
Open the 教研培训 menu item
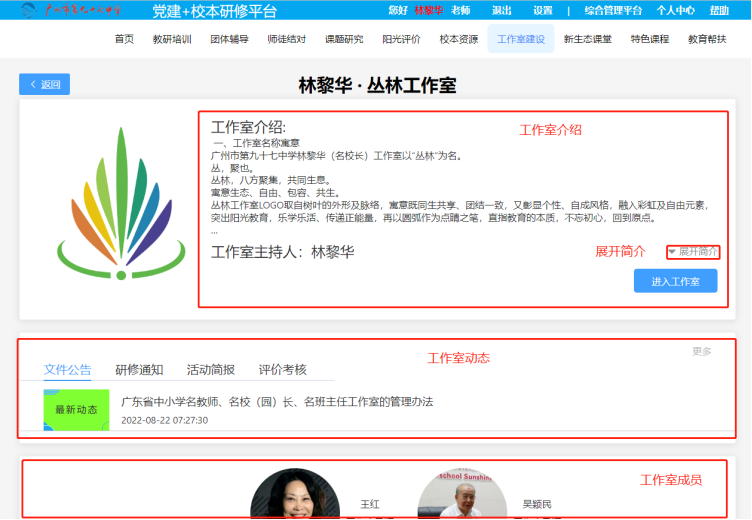pyautogui.click(x=172, y=39)
